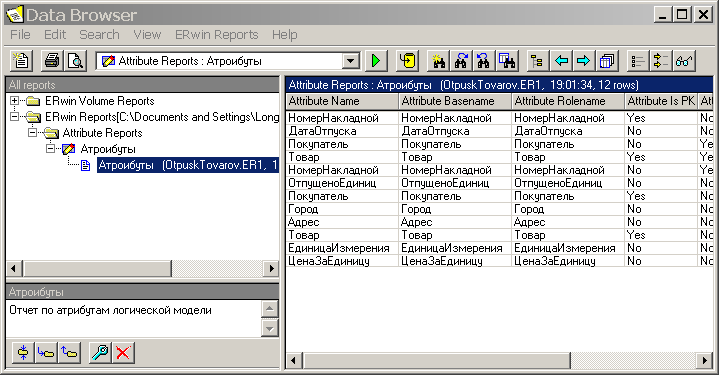Screen dimensions: 719x375
Task: Click binoculars find previous arrow icon
Action: (483, 61)
